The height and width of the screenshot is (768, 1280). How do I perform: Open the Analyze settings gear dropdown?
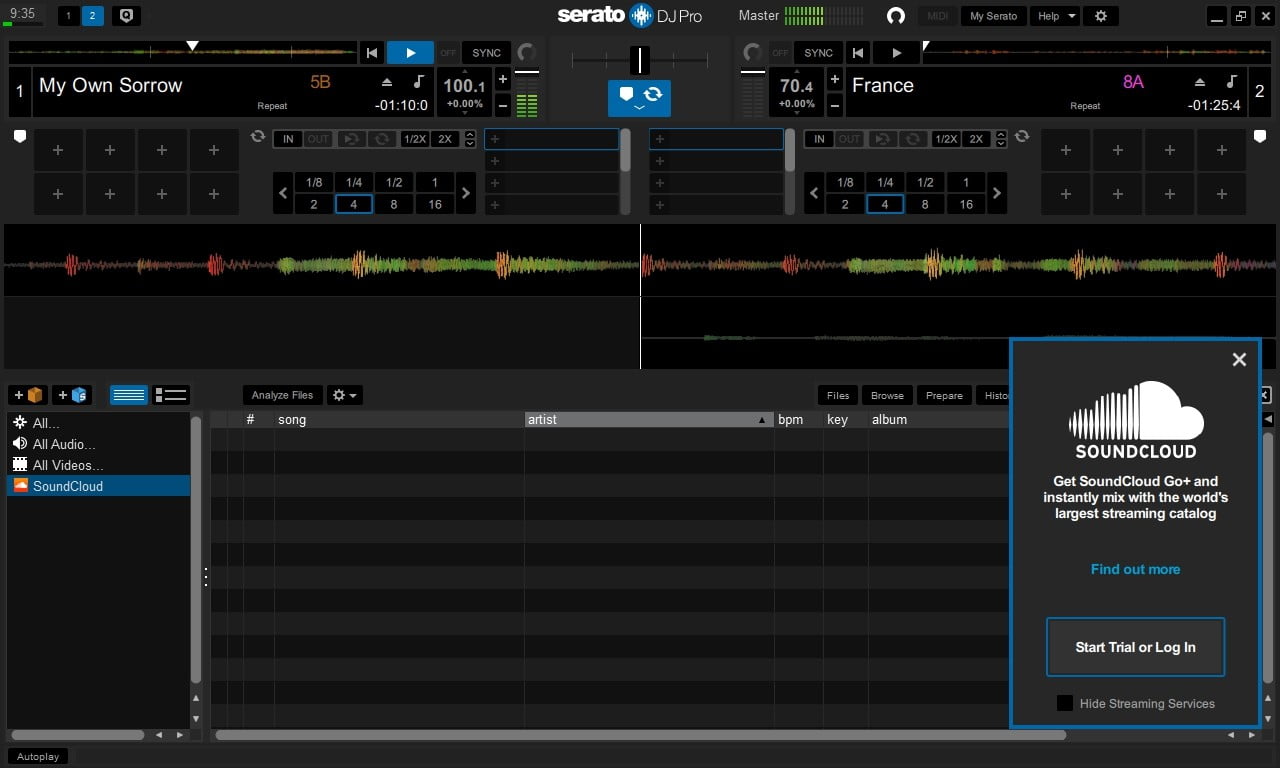point(345,395)
